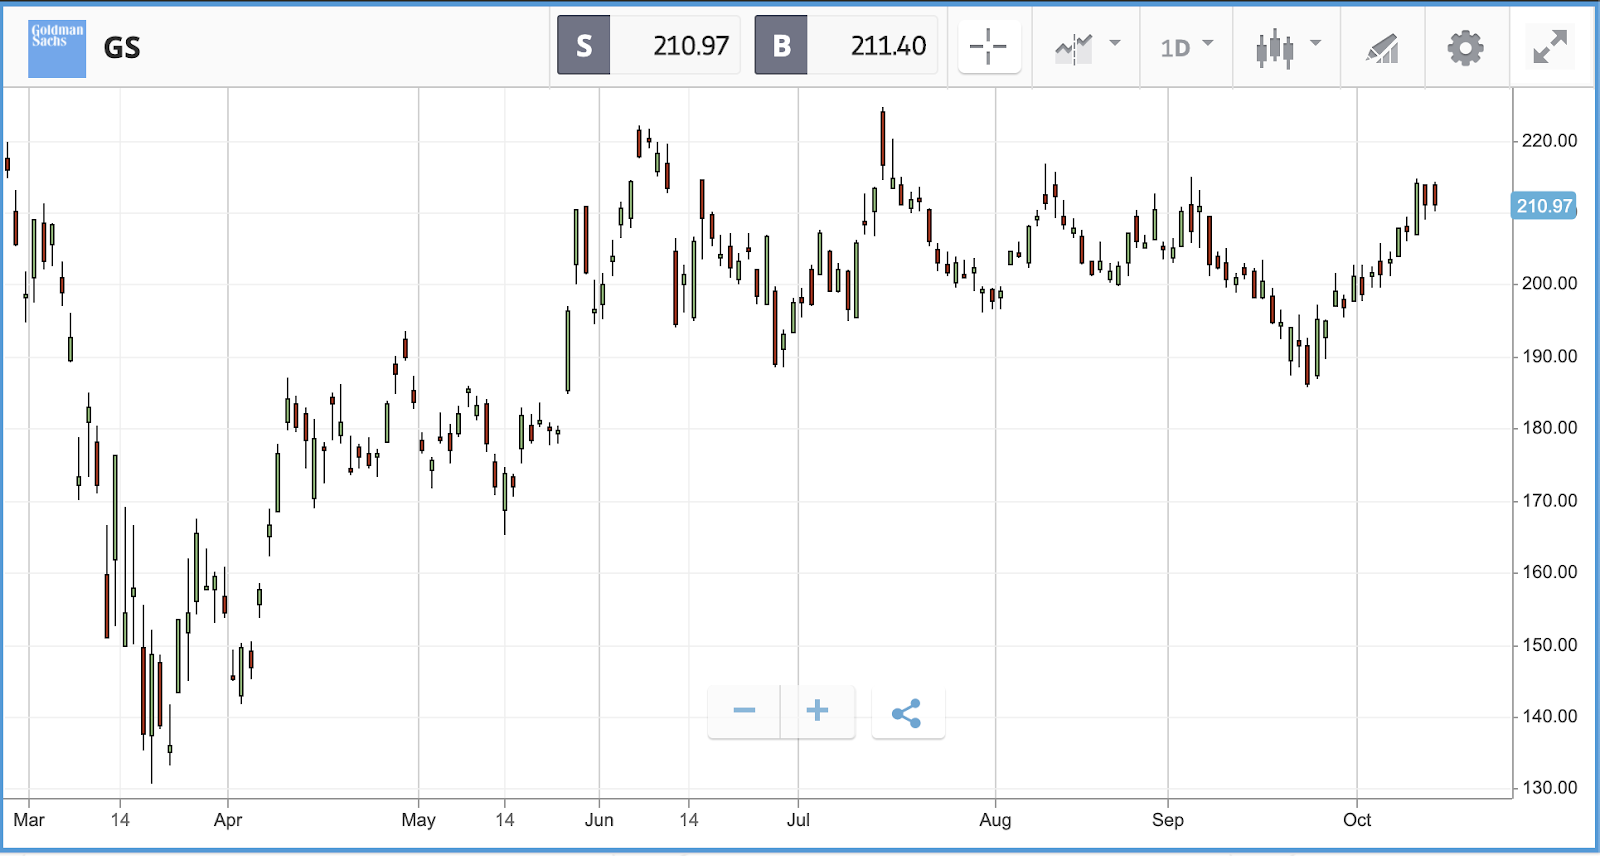Click the B buy button
This screenshot has height=856, width=1600.
(781, 46)
